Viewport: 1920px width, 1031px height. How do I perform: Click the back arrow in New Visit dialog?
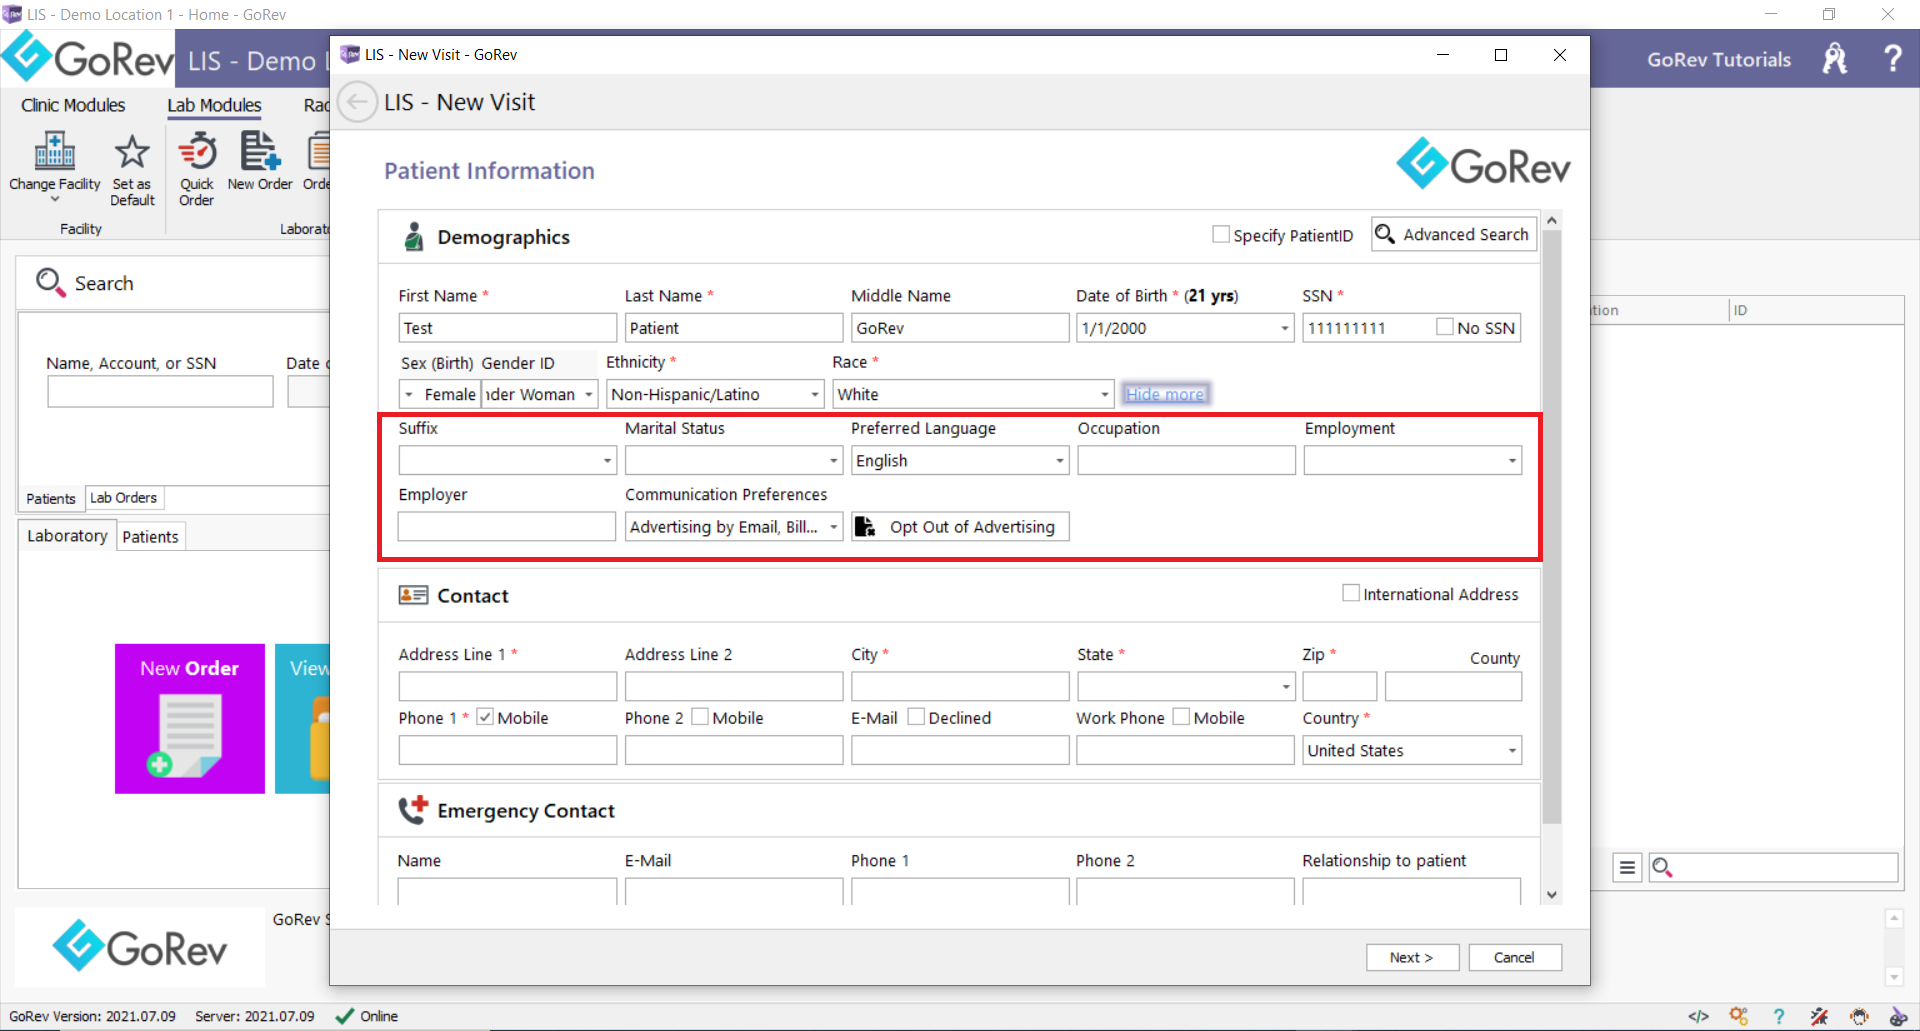pos(357,102)
